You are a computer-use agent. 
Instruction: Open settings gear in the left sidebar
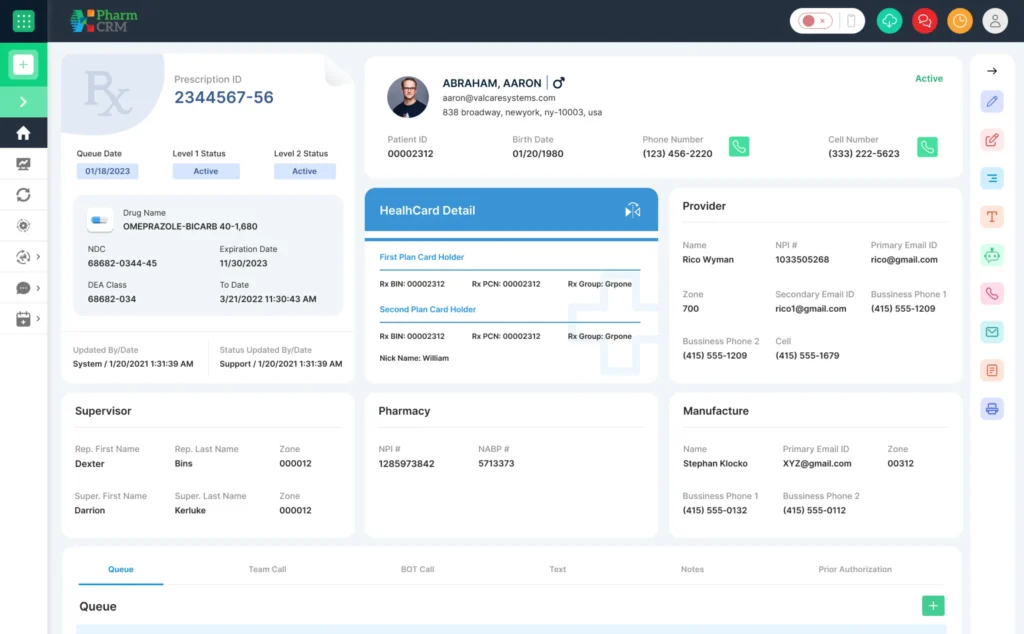tap(23, 226)
